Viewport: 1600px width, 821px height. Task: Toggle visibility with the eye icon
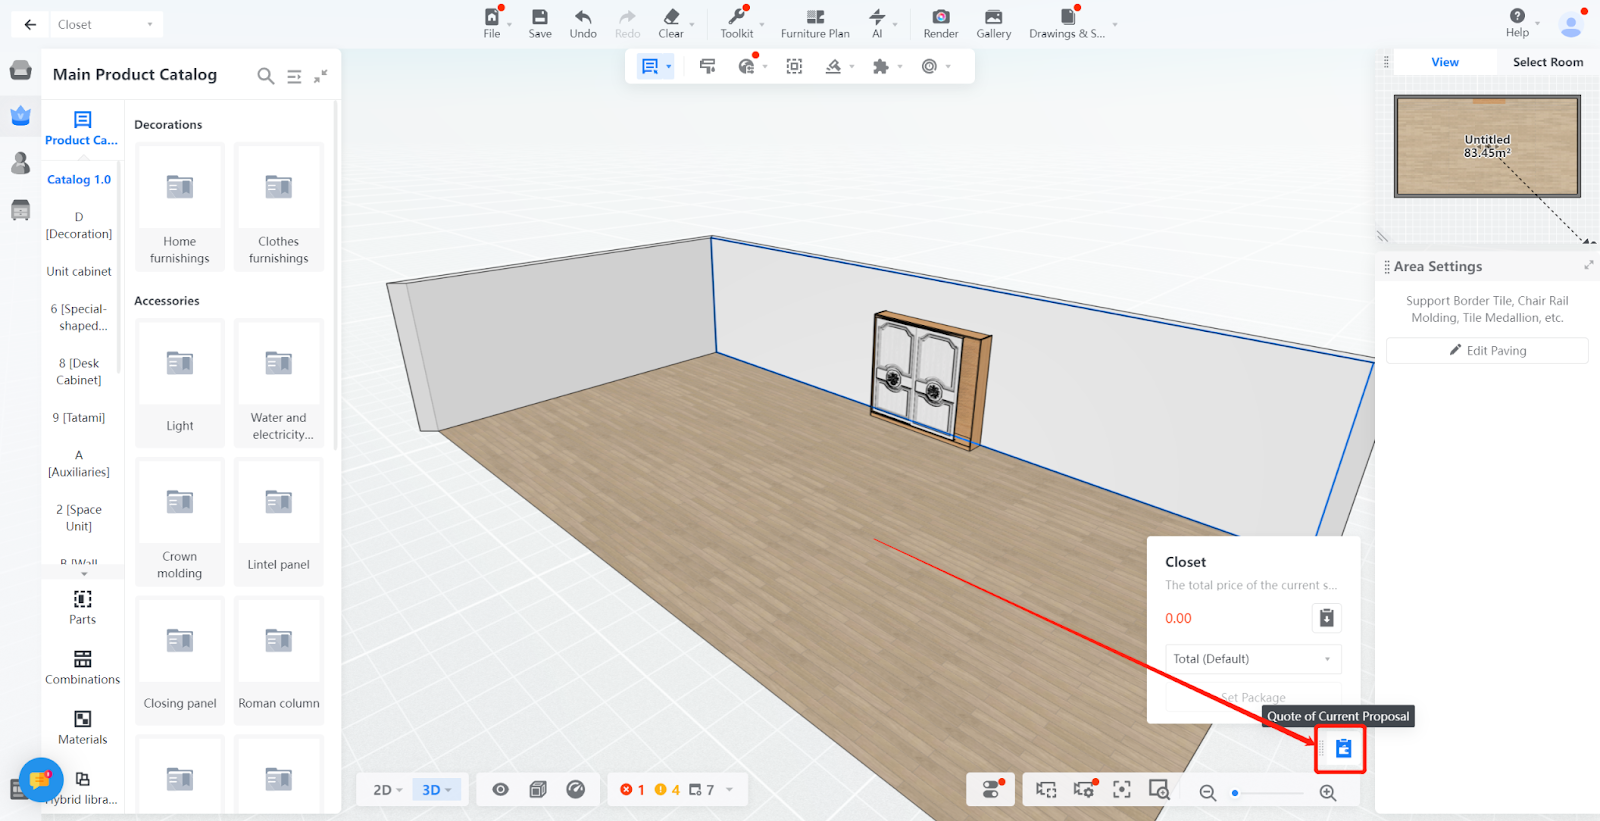point(500,790)
